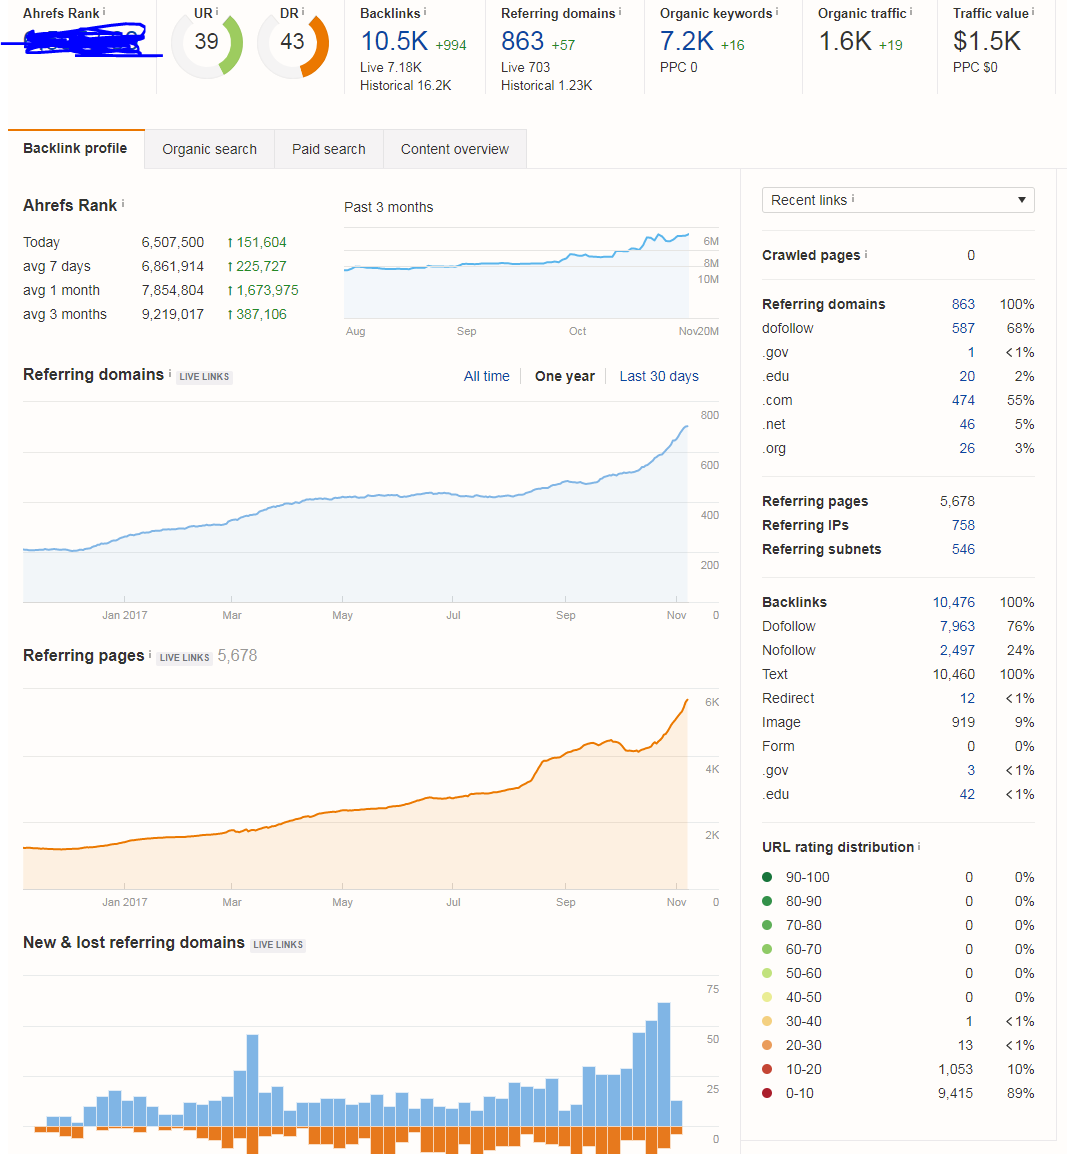The height and width of the screenshot is (1154, 1067).
Task: Open the Content overview tab
Action: point(455,149)
